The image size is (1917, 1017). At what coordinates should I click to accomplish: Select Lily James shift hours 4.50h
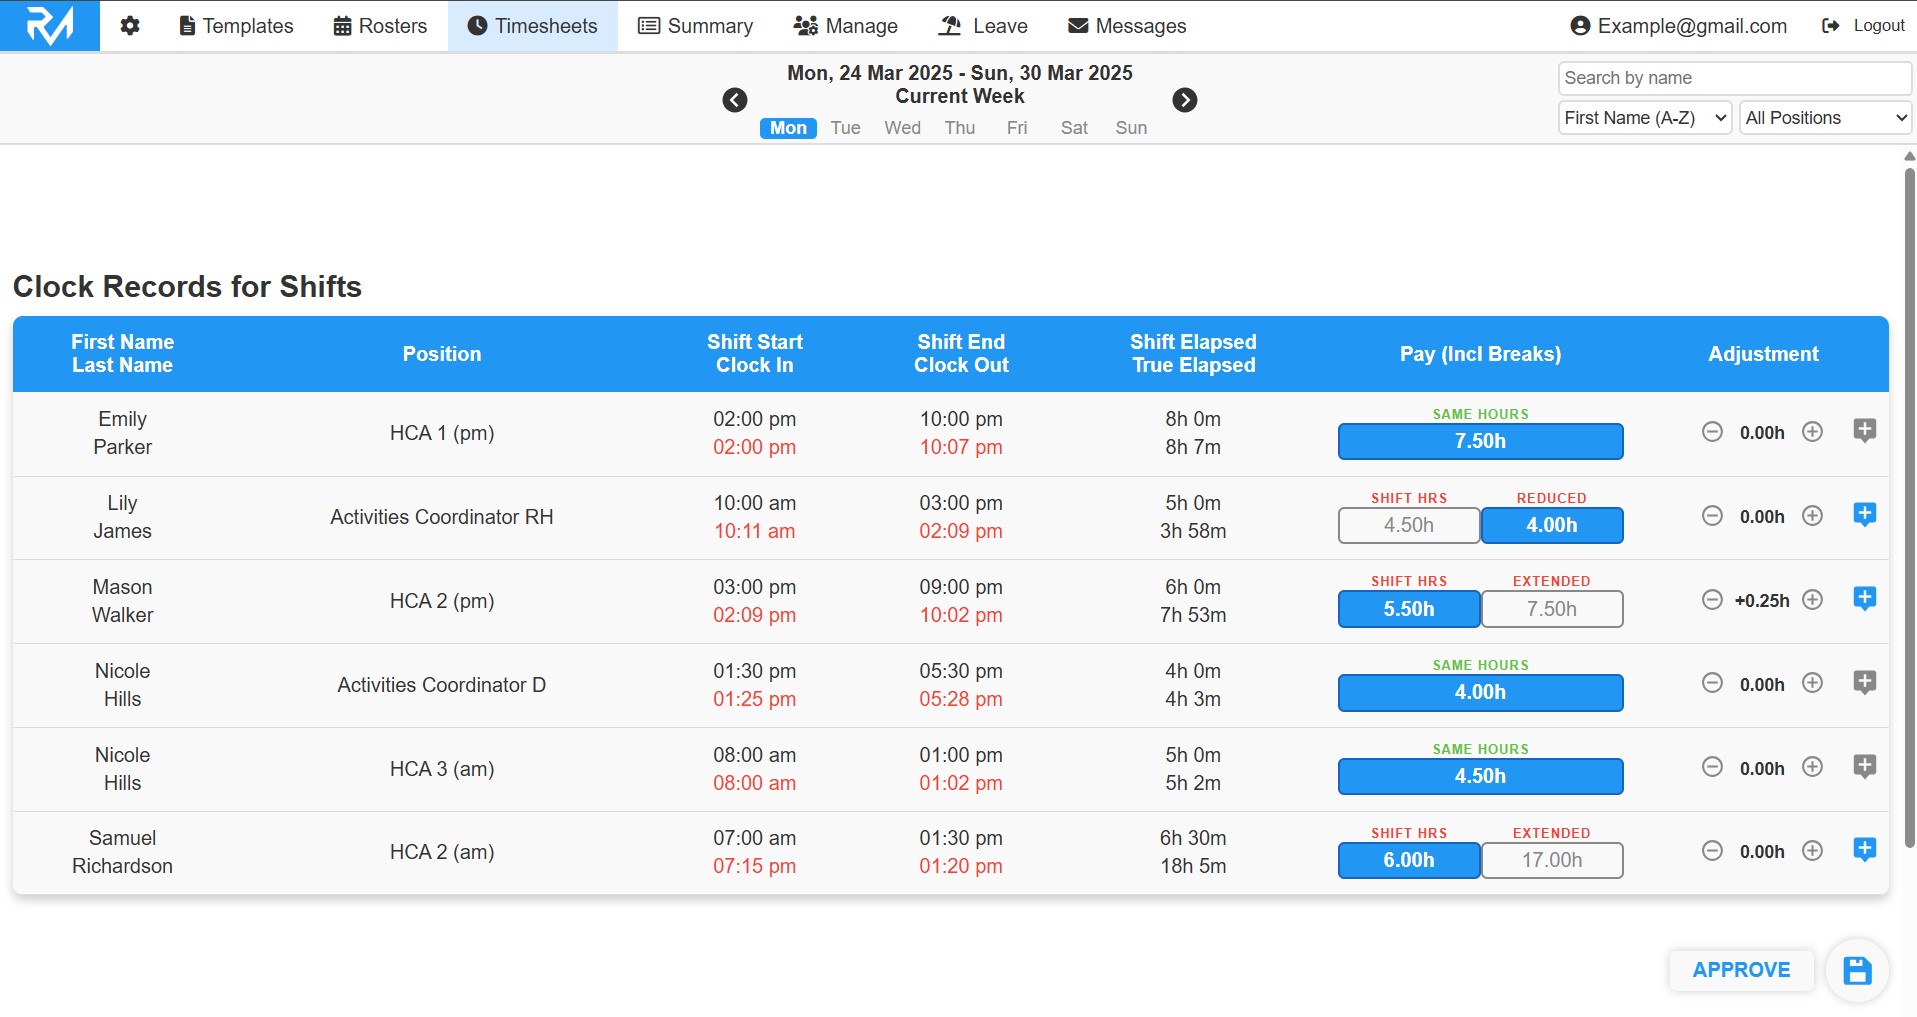point(1409,526)
